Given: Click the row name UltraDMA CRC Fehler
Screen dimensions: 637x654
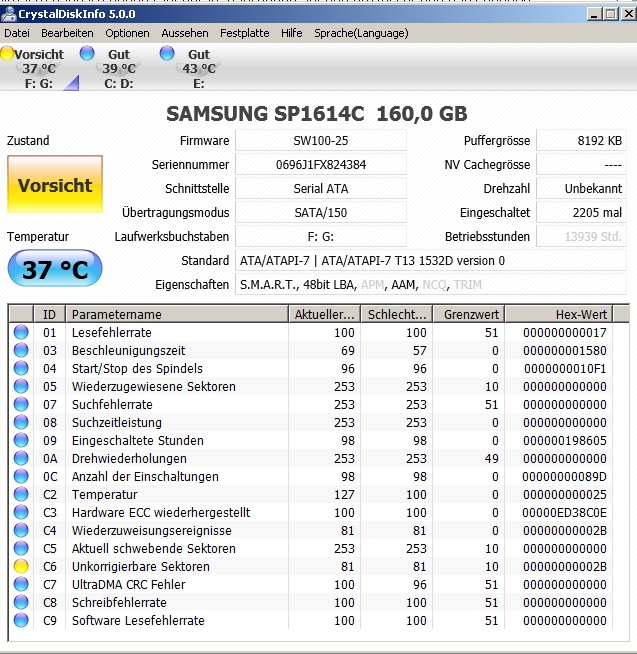Looking at the screenshot, I should 128,584.
